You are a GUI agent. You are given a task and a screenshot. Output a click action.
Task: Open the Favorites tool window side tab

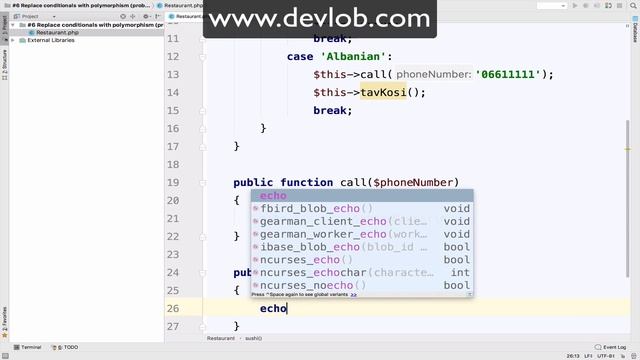click(x=4, y=322)
